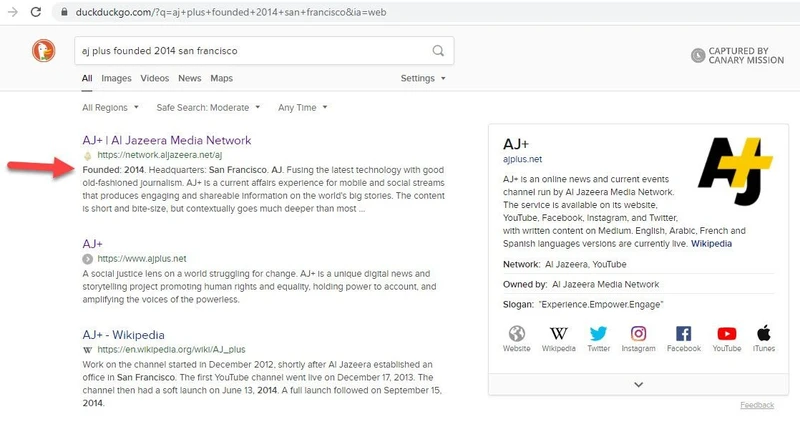Screen dimensions: 800x426
Task: Switch to the Maps tab
Action: 221,79
